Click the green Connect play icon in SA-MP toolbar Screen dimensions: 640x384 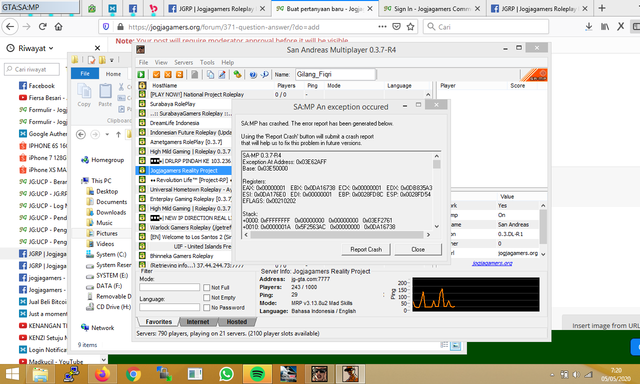point(141,74)
